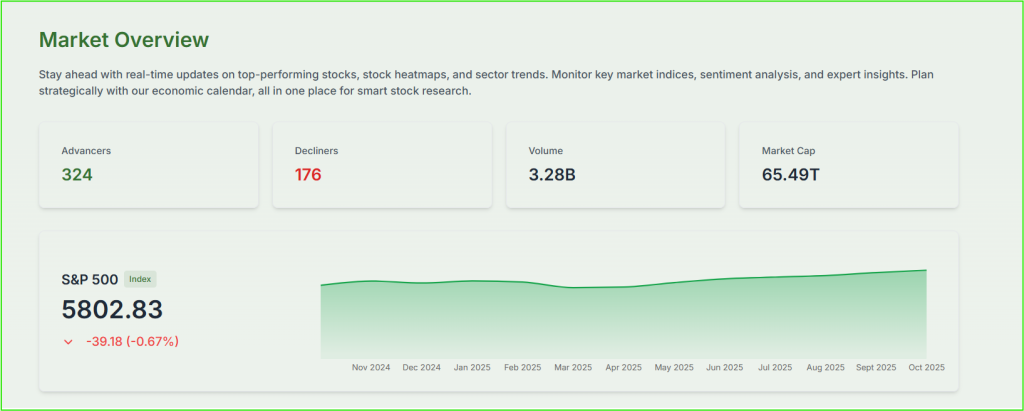Click the 176 decliners count
Viewport: 1024px width, 411px height.
coord(310,175)
